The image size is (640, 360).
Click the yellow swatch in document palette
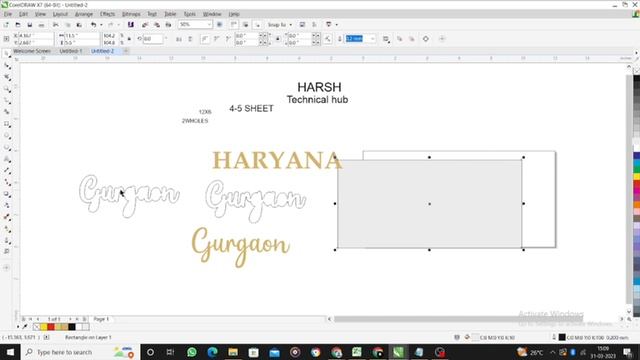tap(44, 327)
